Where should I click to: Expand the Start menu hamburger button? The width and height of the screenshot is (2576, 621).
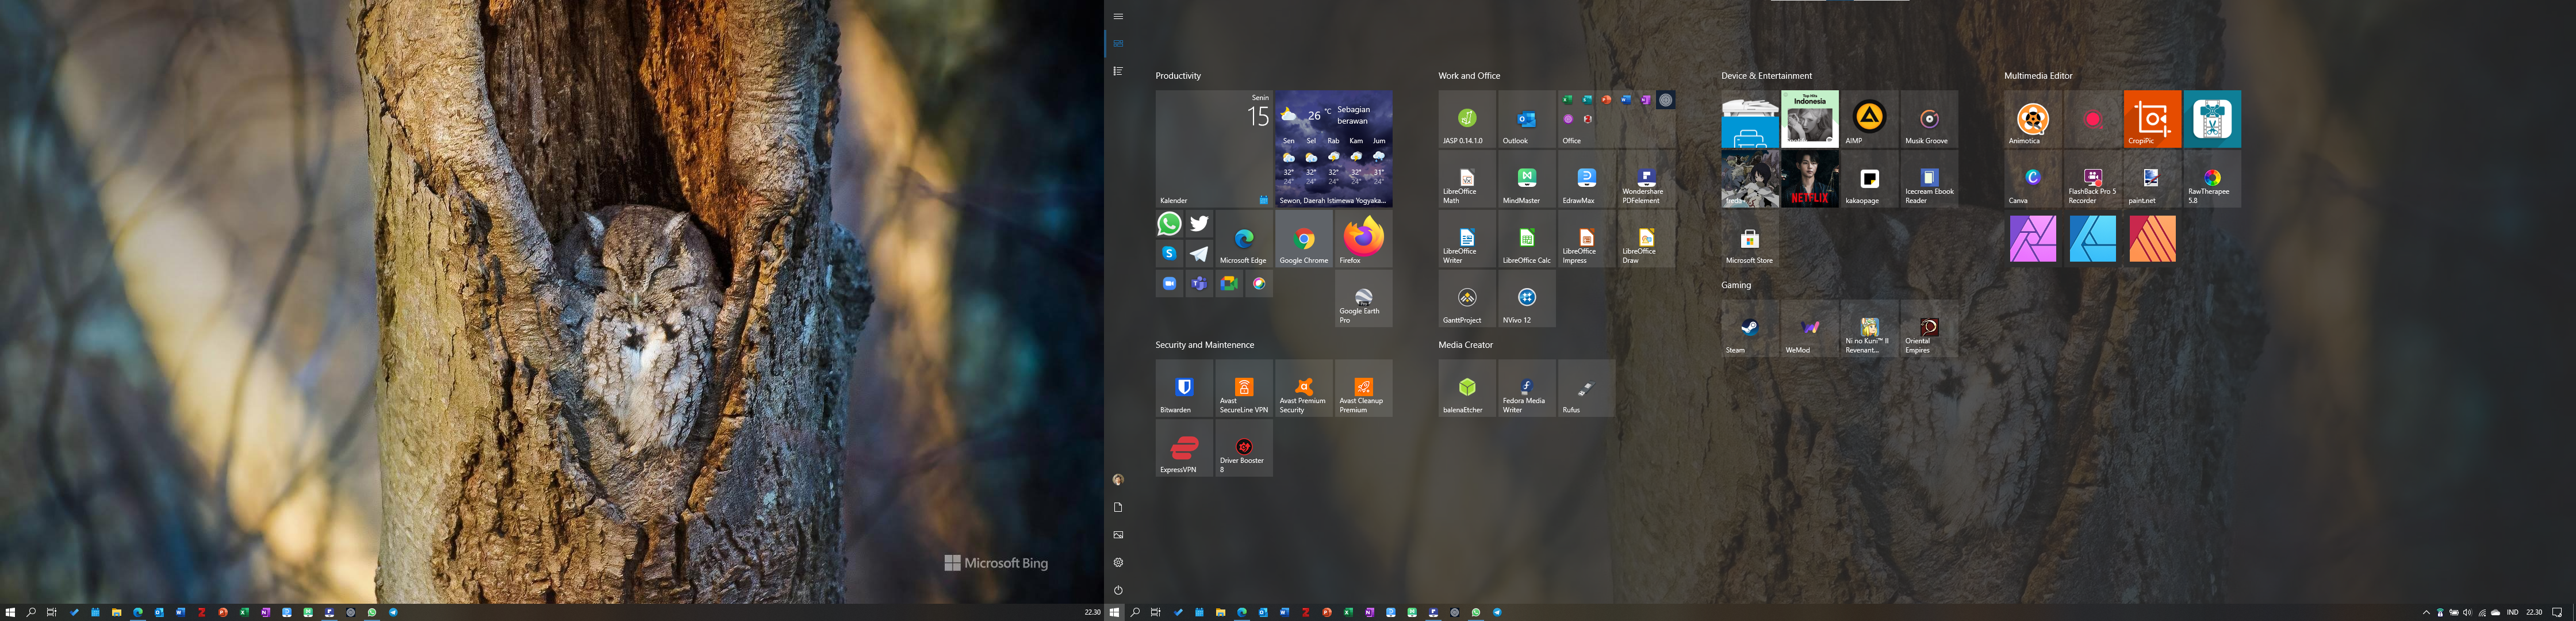point(1118,16)
